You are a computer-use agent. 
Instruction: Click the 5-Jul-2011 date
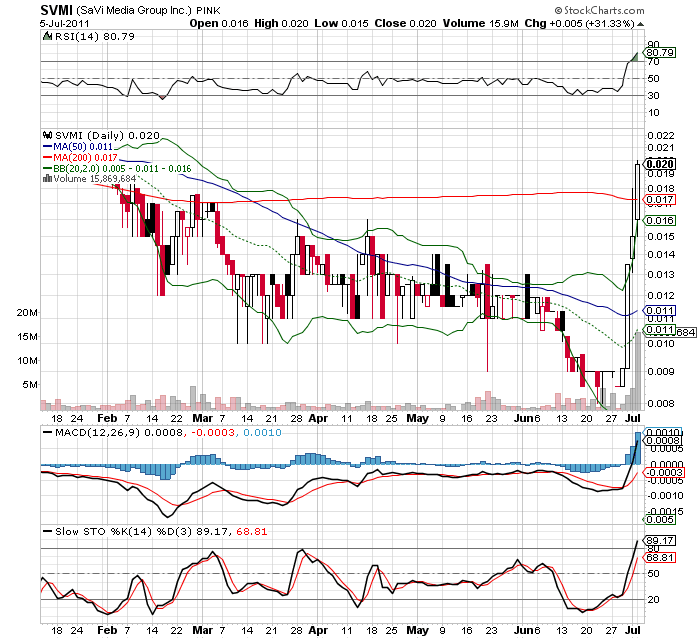(x=65, y=24)
